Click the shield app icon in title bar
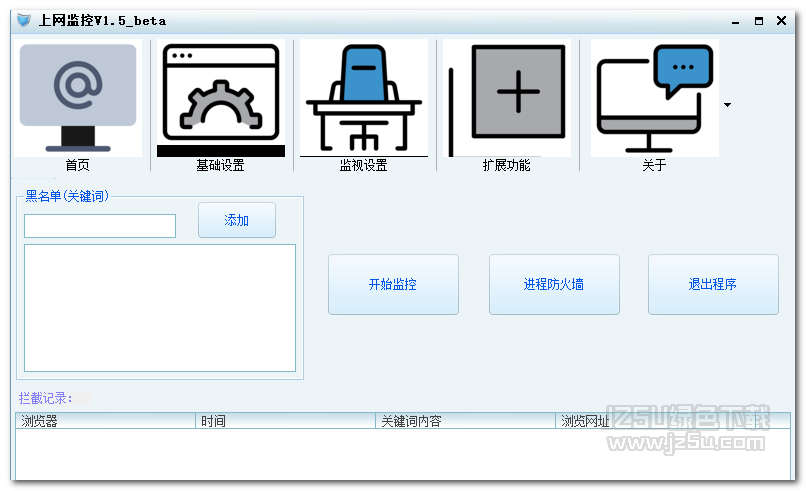This screenshot has height=491, width=806. click(x=24, y=21)
